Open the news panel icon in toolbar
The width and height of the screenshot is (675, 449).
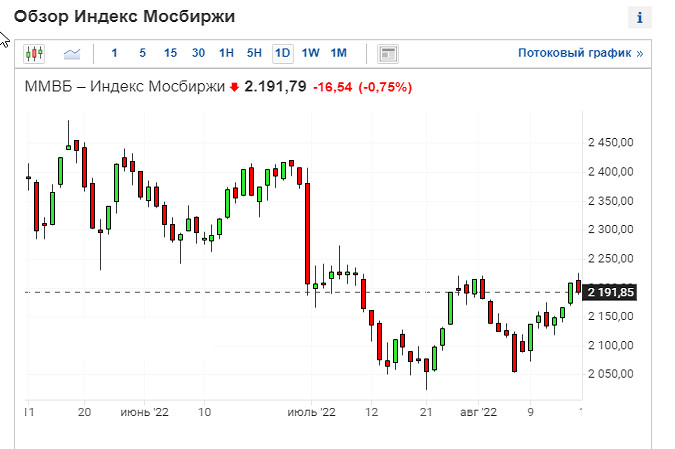tap(389, 53)
